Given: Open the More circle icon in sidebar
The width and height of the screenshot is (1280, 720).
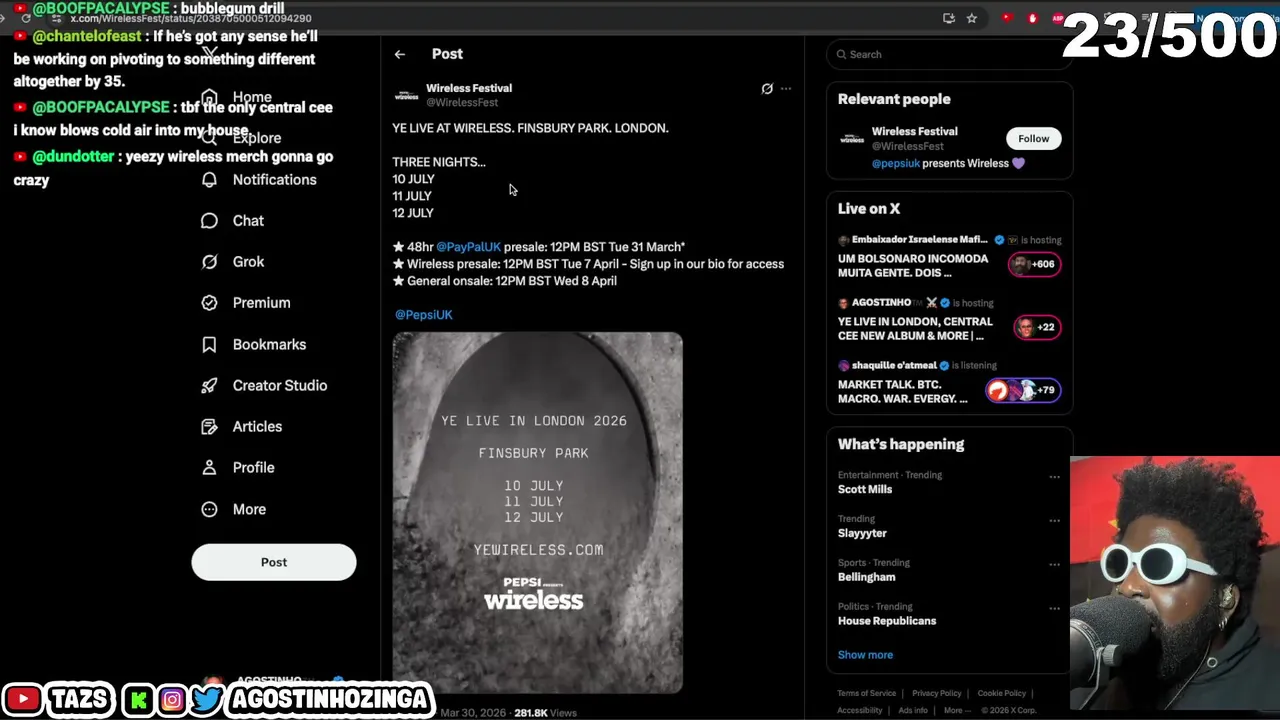Looking at the screenshot, I should tap(209, 510).
